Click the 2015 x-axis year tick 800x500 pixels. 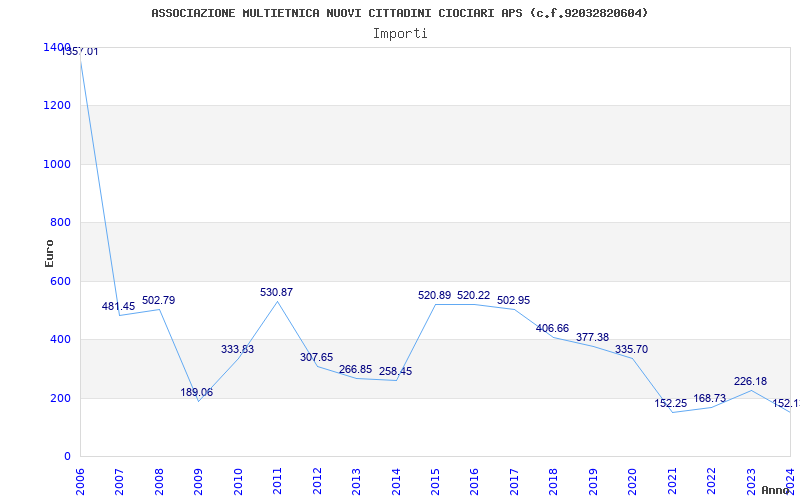435,481
